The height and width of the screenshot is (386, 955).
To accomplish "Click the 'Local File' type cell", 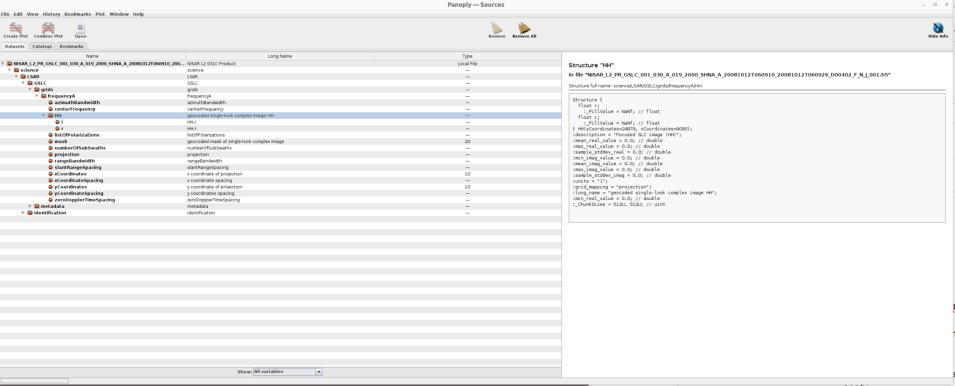I will pyautogui.click(x=467, y=63).
